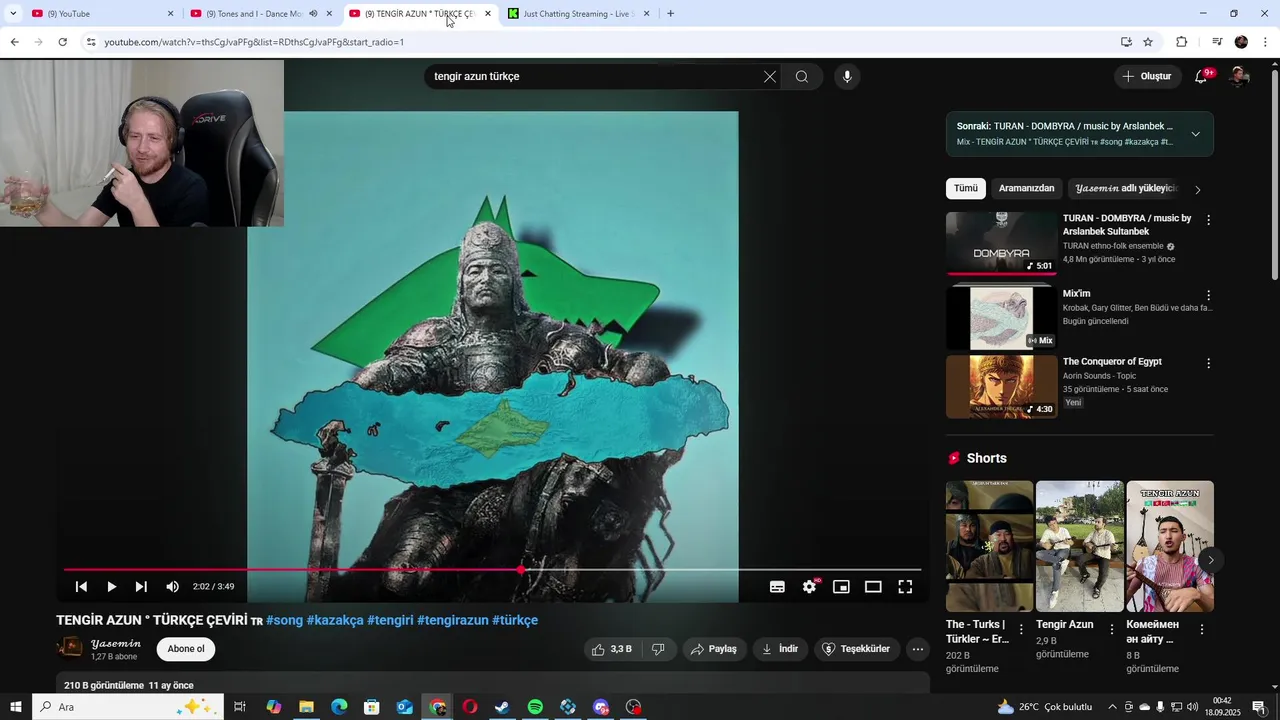Open a new browser tab with the plus
The image size is (1280, 720).
pos(670,14)
